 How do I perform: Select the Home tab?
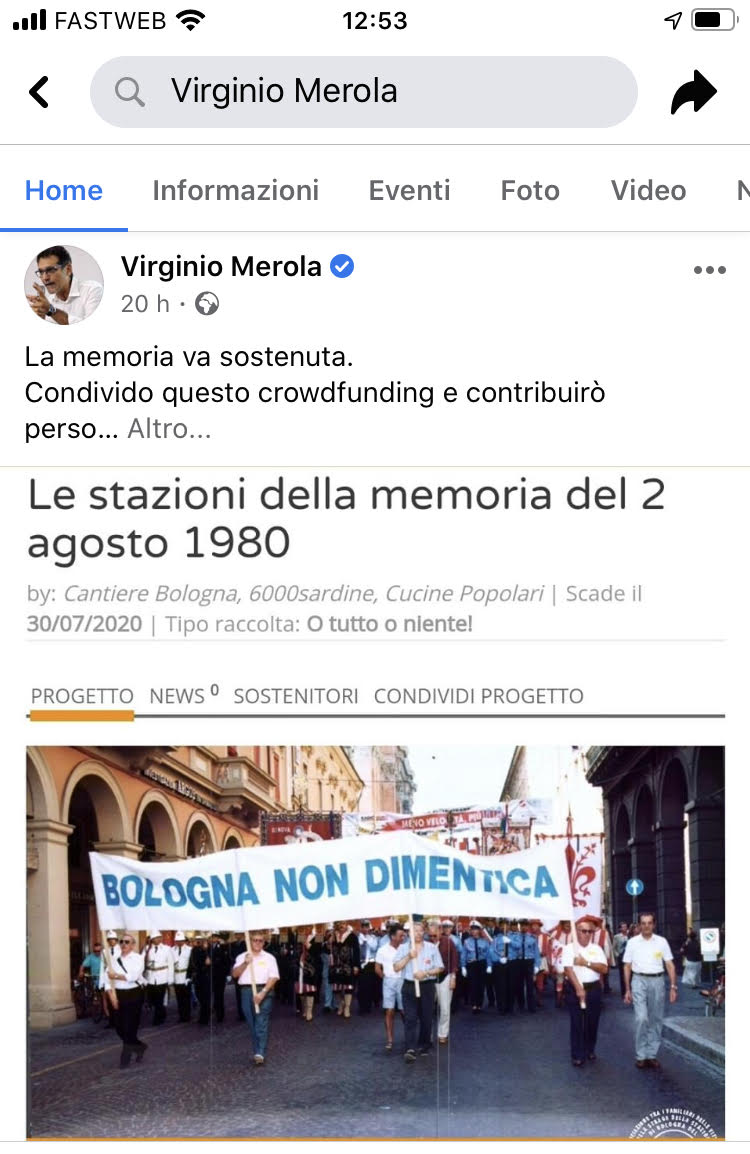pyautogui.click(x=64, y=191)
